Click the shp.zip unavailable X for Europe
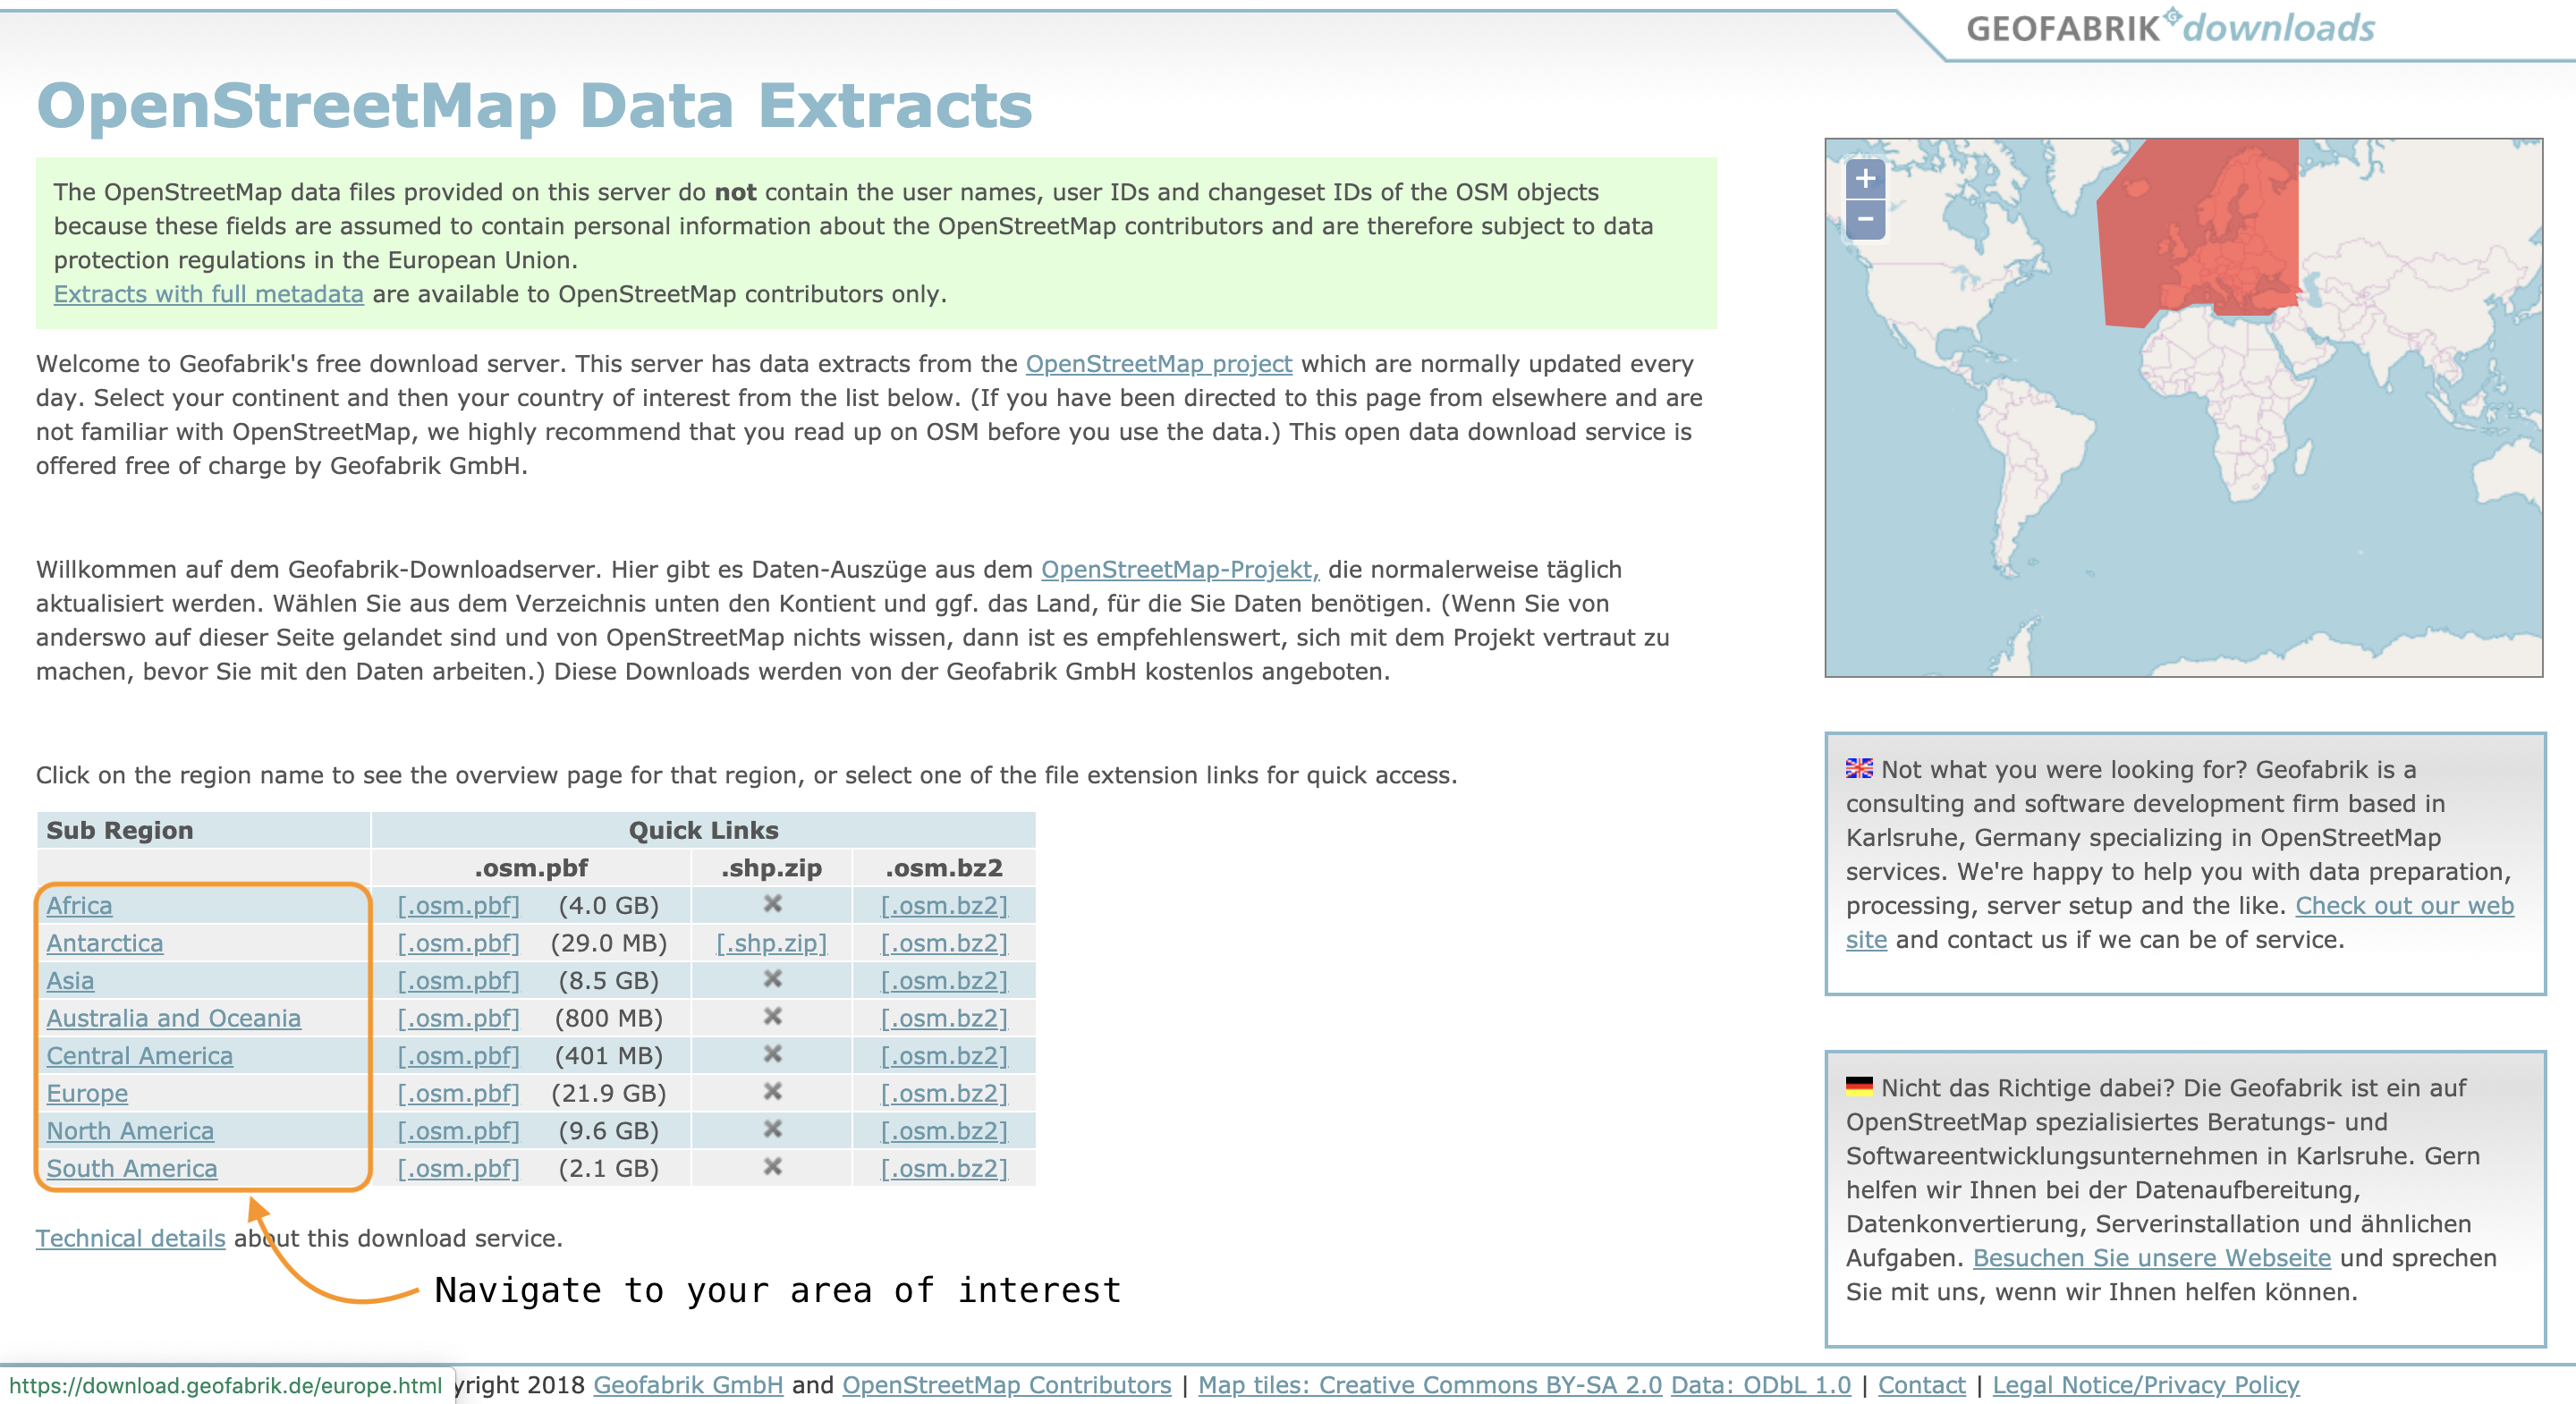Viewport: 2576px width, 1404px height. point(772,1092)
